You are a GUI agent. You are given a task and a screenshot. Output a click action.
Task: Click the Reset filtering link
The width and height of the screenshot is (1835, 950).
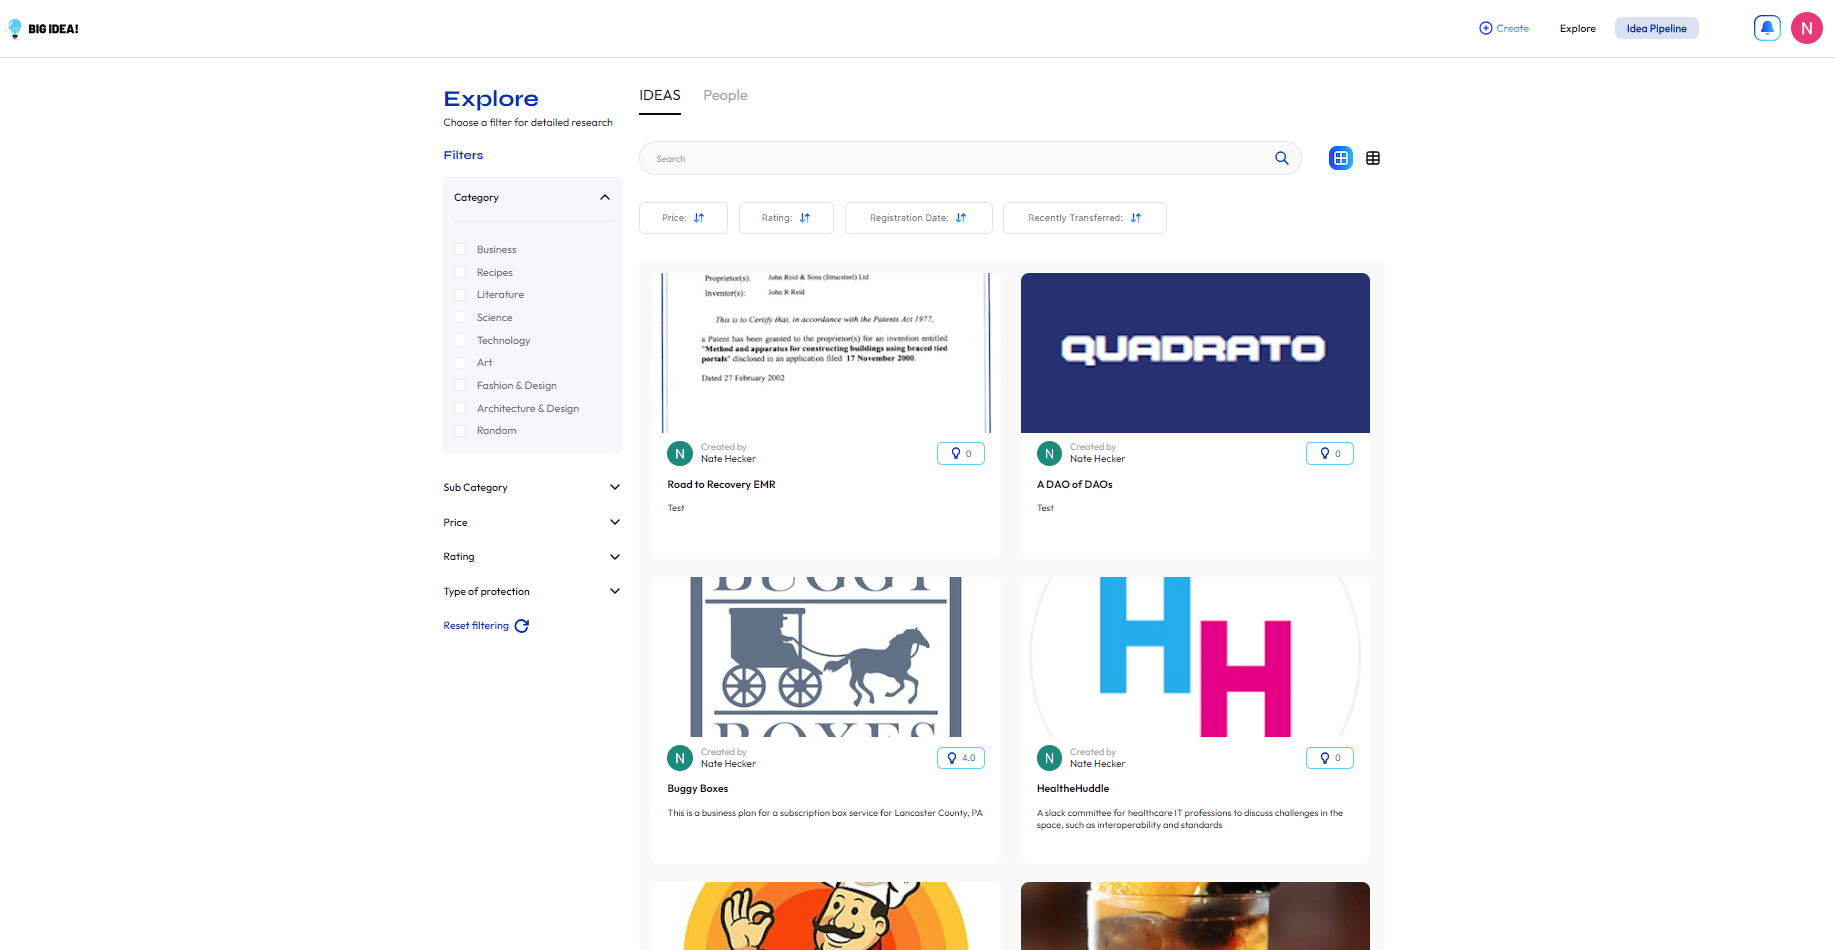(x=476, y=626)
